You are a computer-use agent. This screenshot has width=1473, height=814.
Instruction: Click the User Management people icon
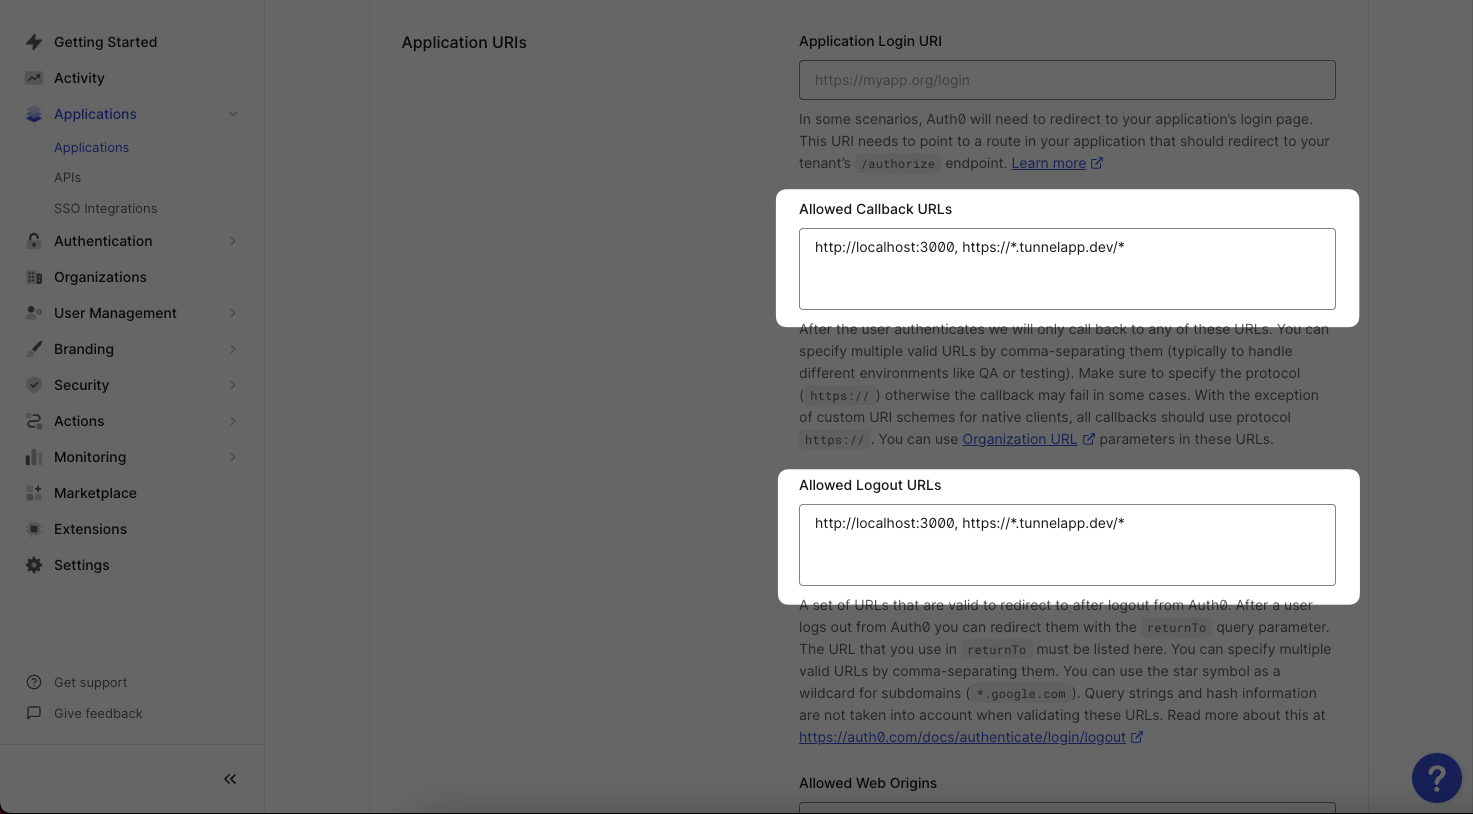click(34, 313)
